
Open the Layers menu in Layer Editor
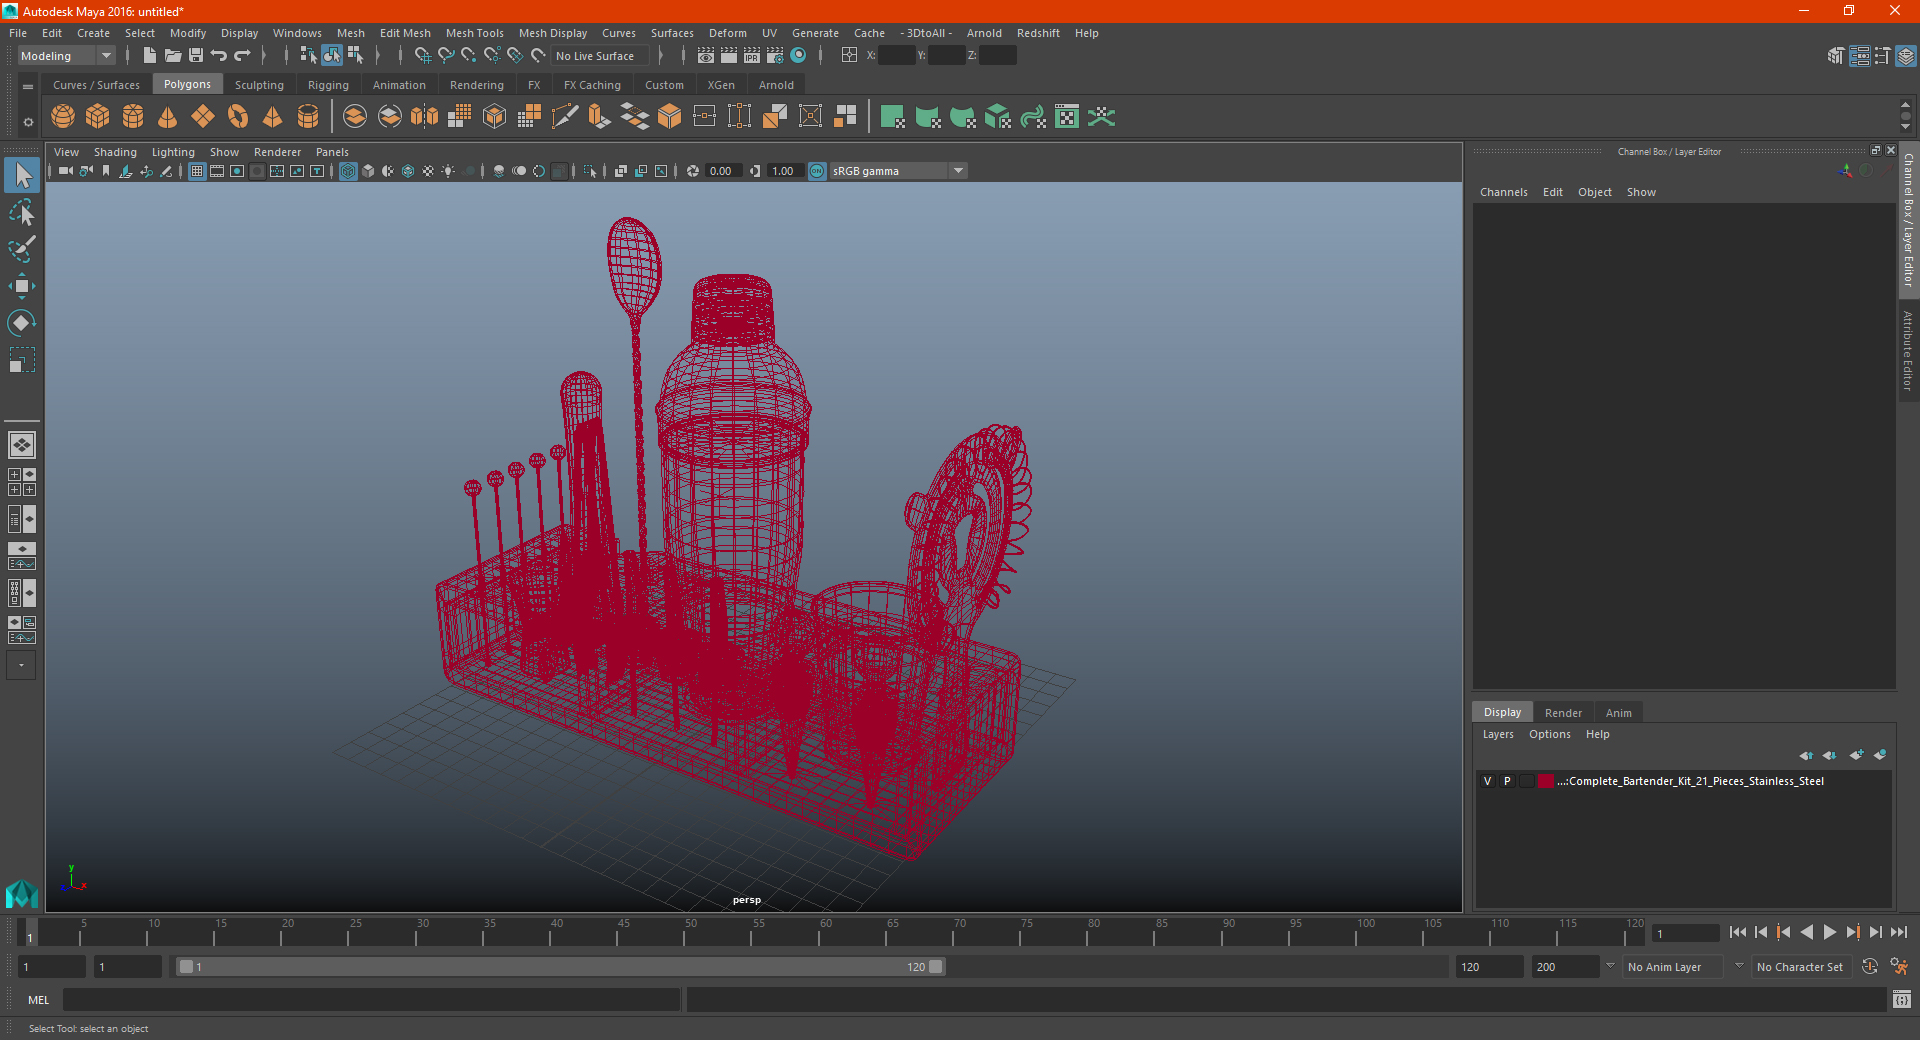(1498, 734)
